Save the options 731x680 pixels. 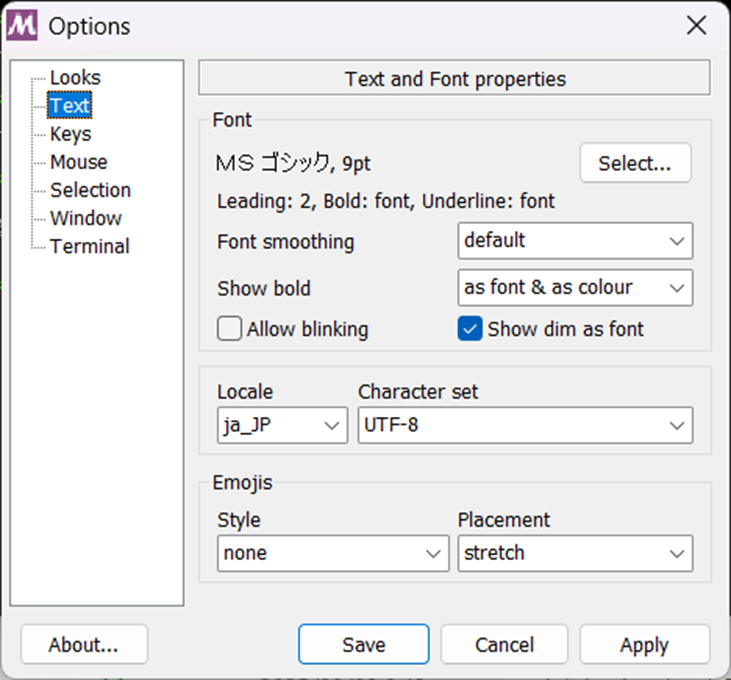coord(364,645)
